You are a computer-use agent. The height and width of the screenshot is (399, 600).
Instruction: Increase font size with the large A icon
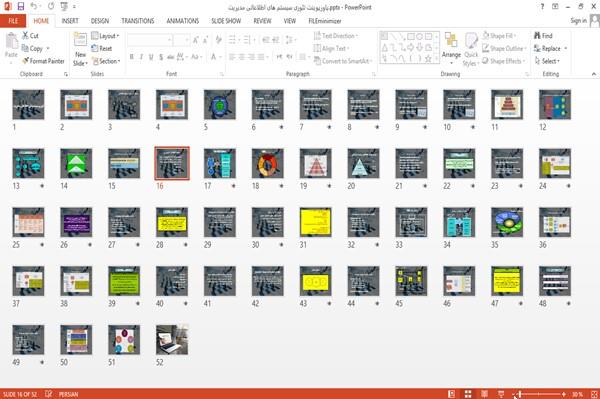coord(196,40)
